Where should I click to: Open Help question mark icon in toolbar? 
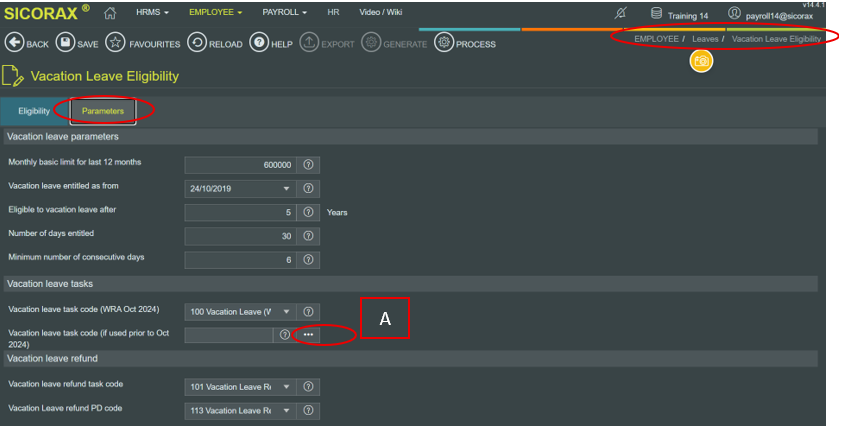[259, 42]
